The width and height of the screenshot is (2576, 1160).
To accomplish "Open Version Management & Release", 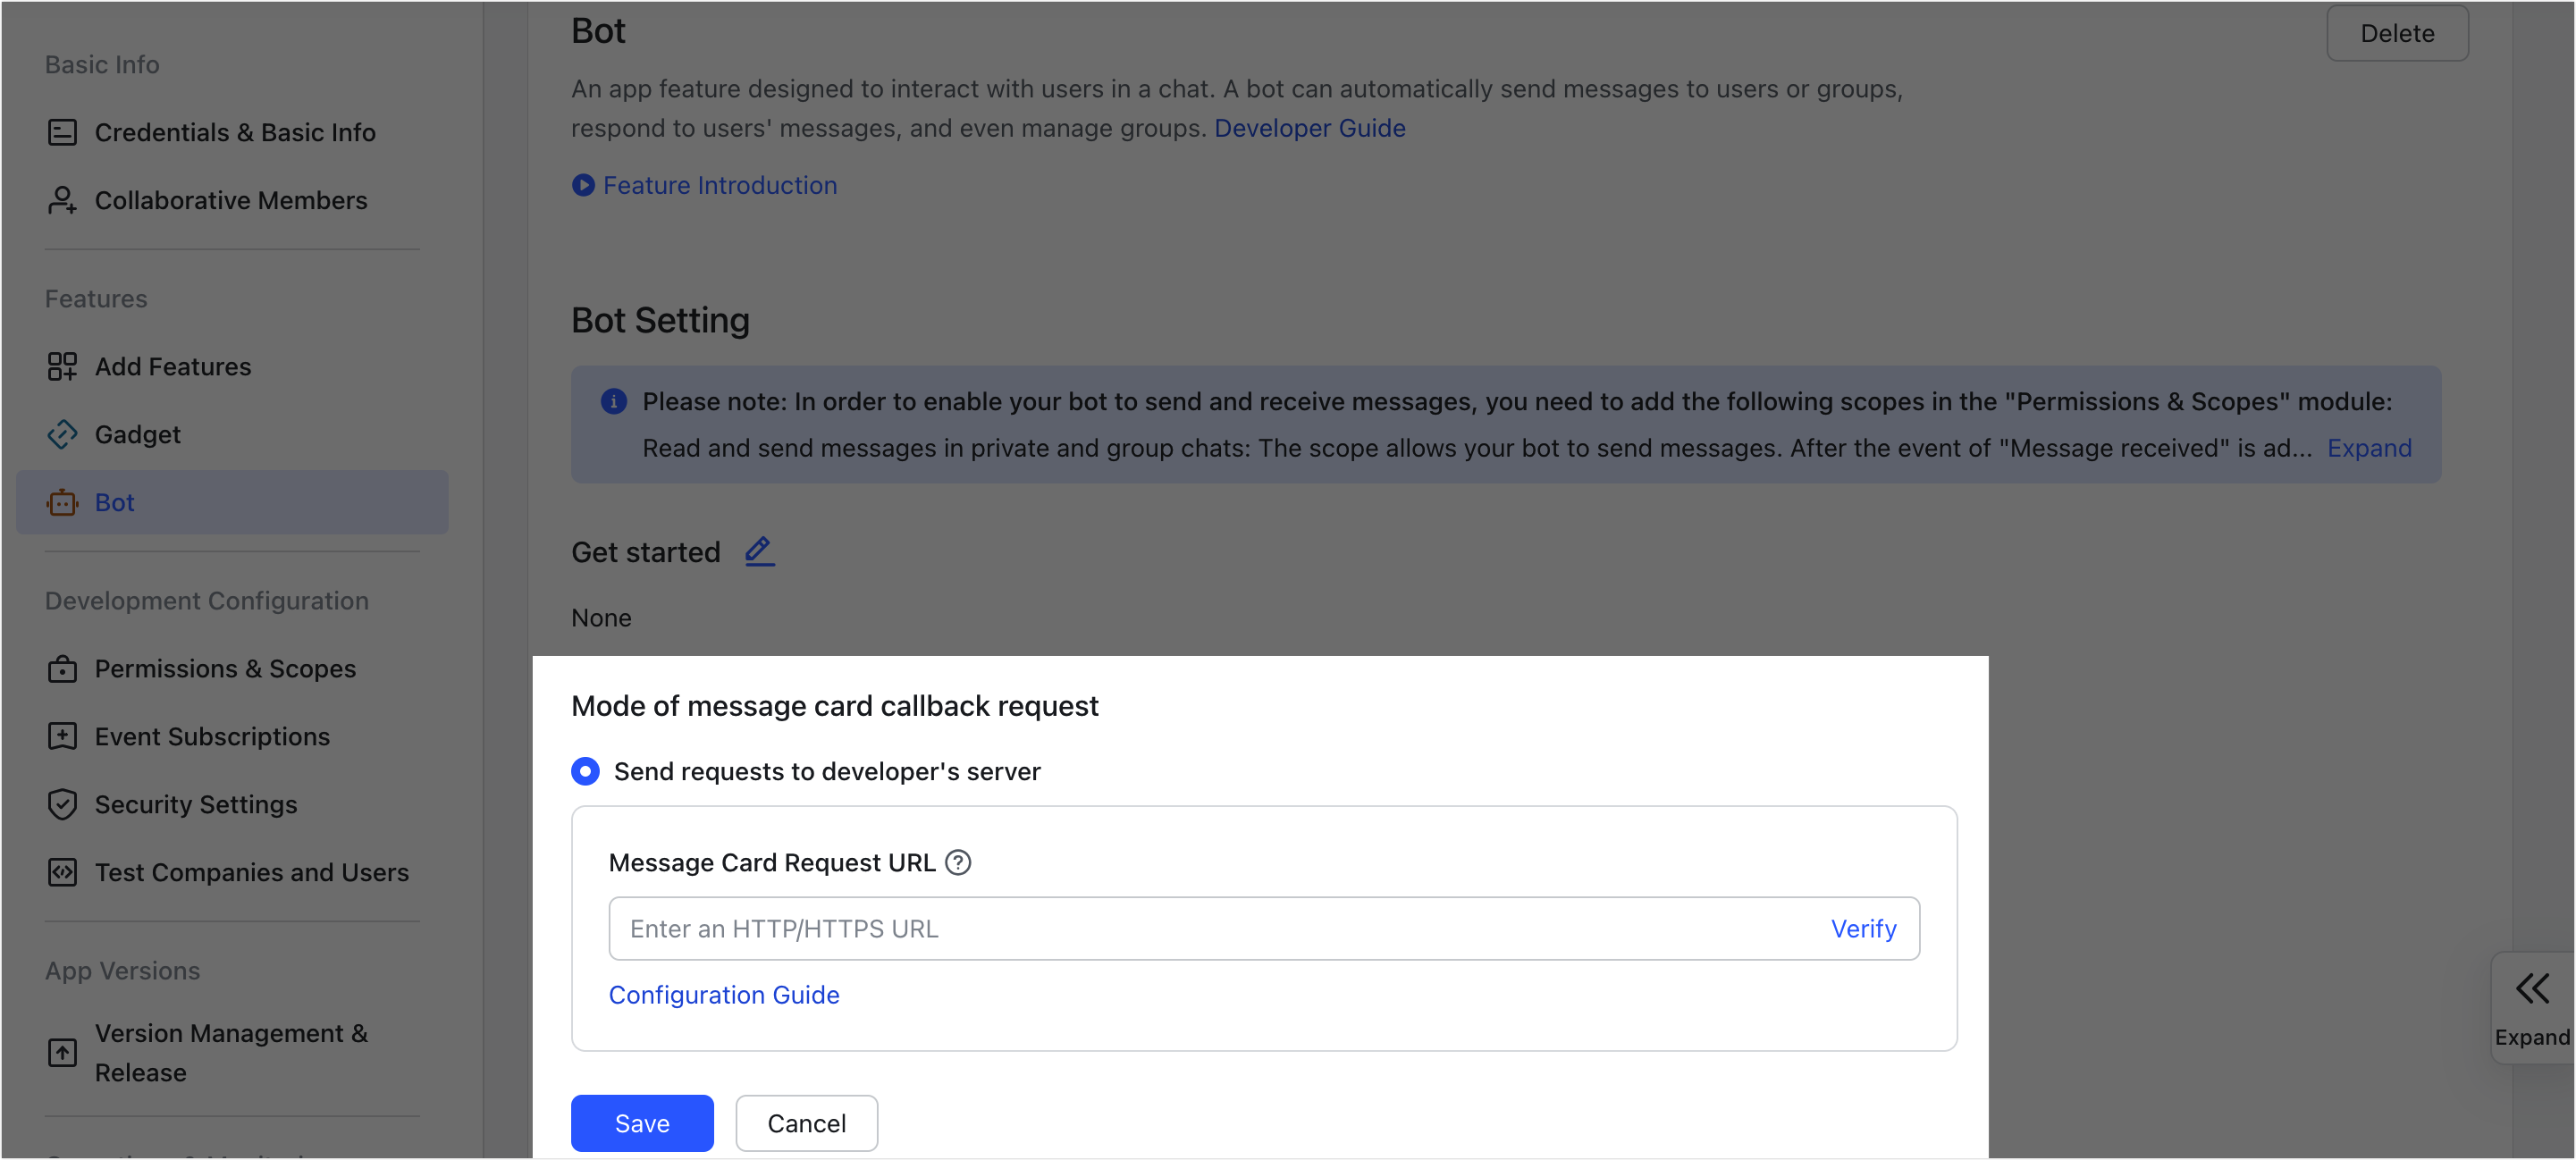I will pos(232,1052).
